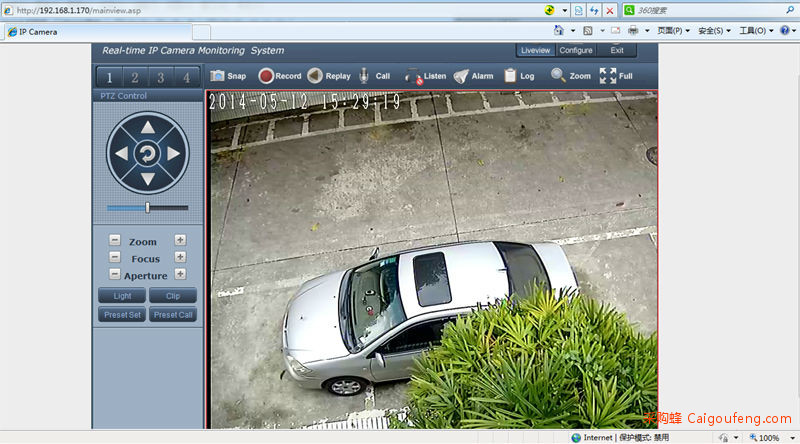Open the browser Help icon menu
This screenshot has height=444, width=800.
point(788,31)
